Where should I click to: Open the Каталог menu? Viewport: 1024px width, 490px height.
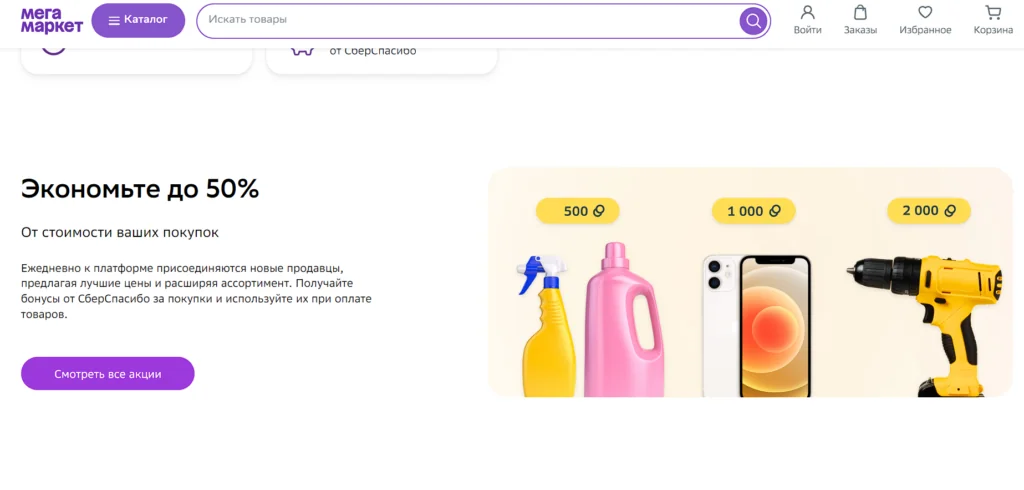coord(138,20)
